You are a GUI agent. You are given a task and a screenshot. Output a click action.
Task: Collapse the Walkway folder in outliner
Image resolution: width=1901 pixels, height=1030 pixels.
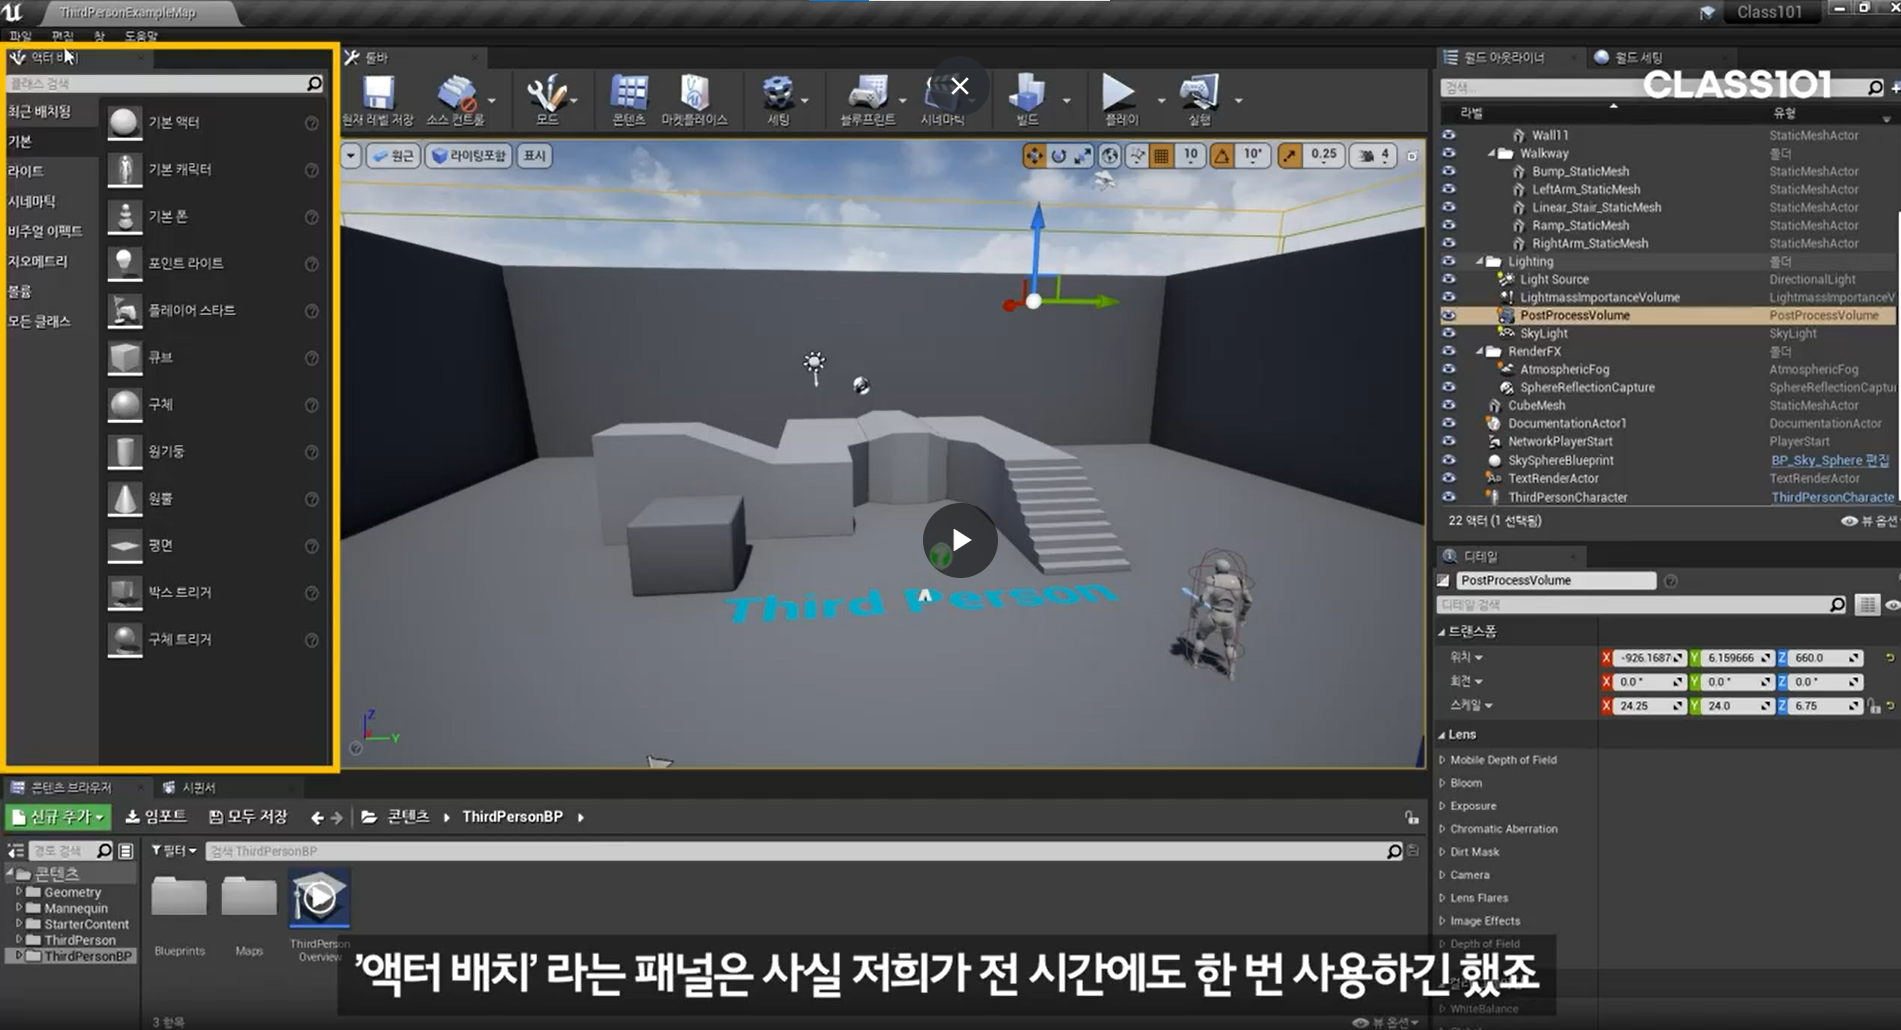pyautogui.click(x=1491, y=153)
